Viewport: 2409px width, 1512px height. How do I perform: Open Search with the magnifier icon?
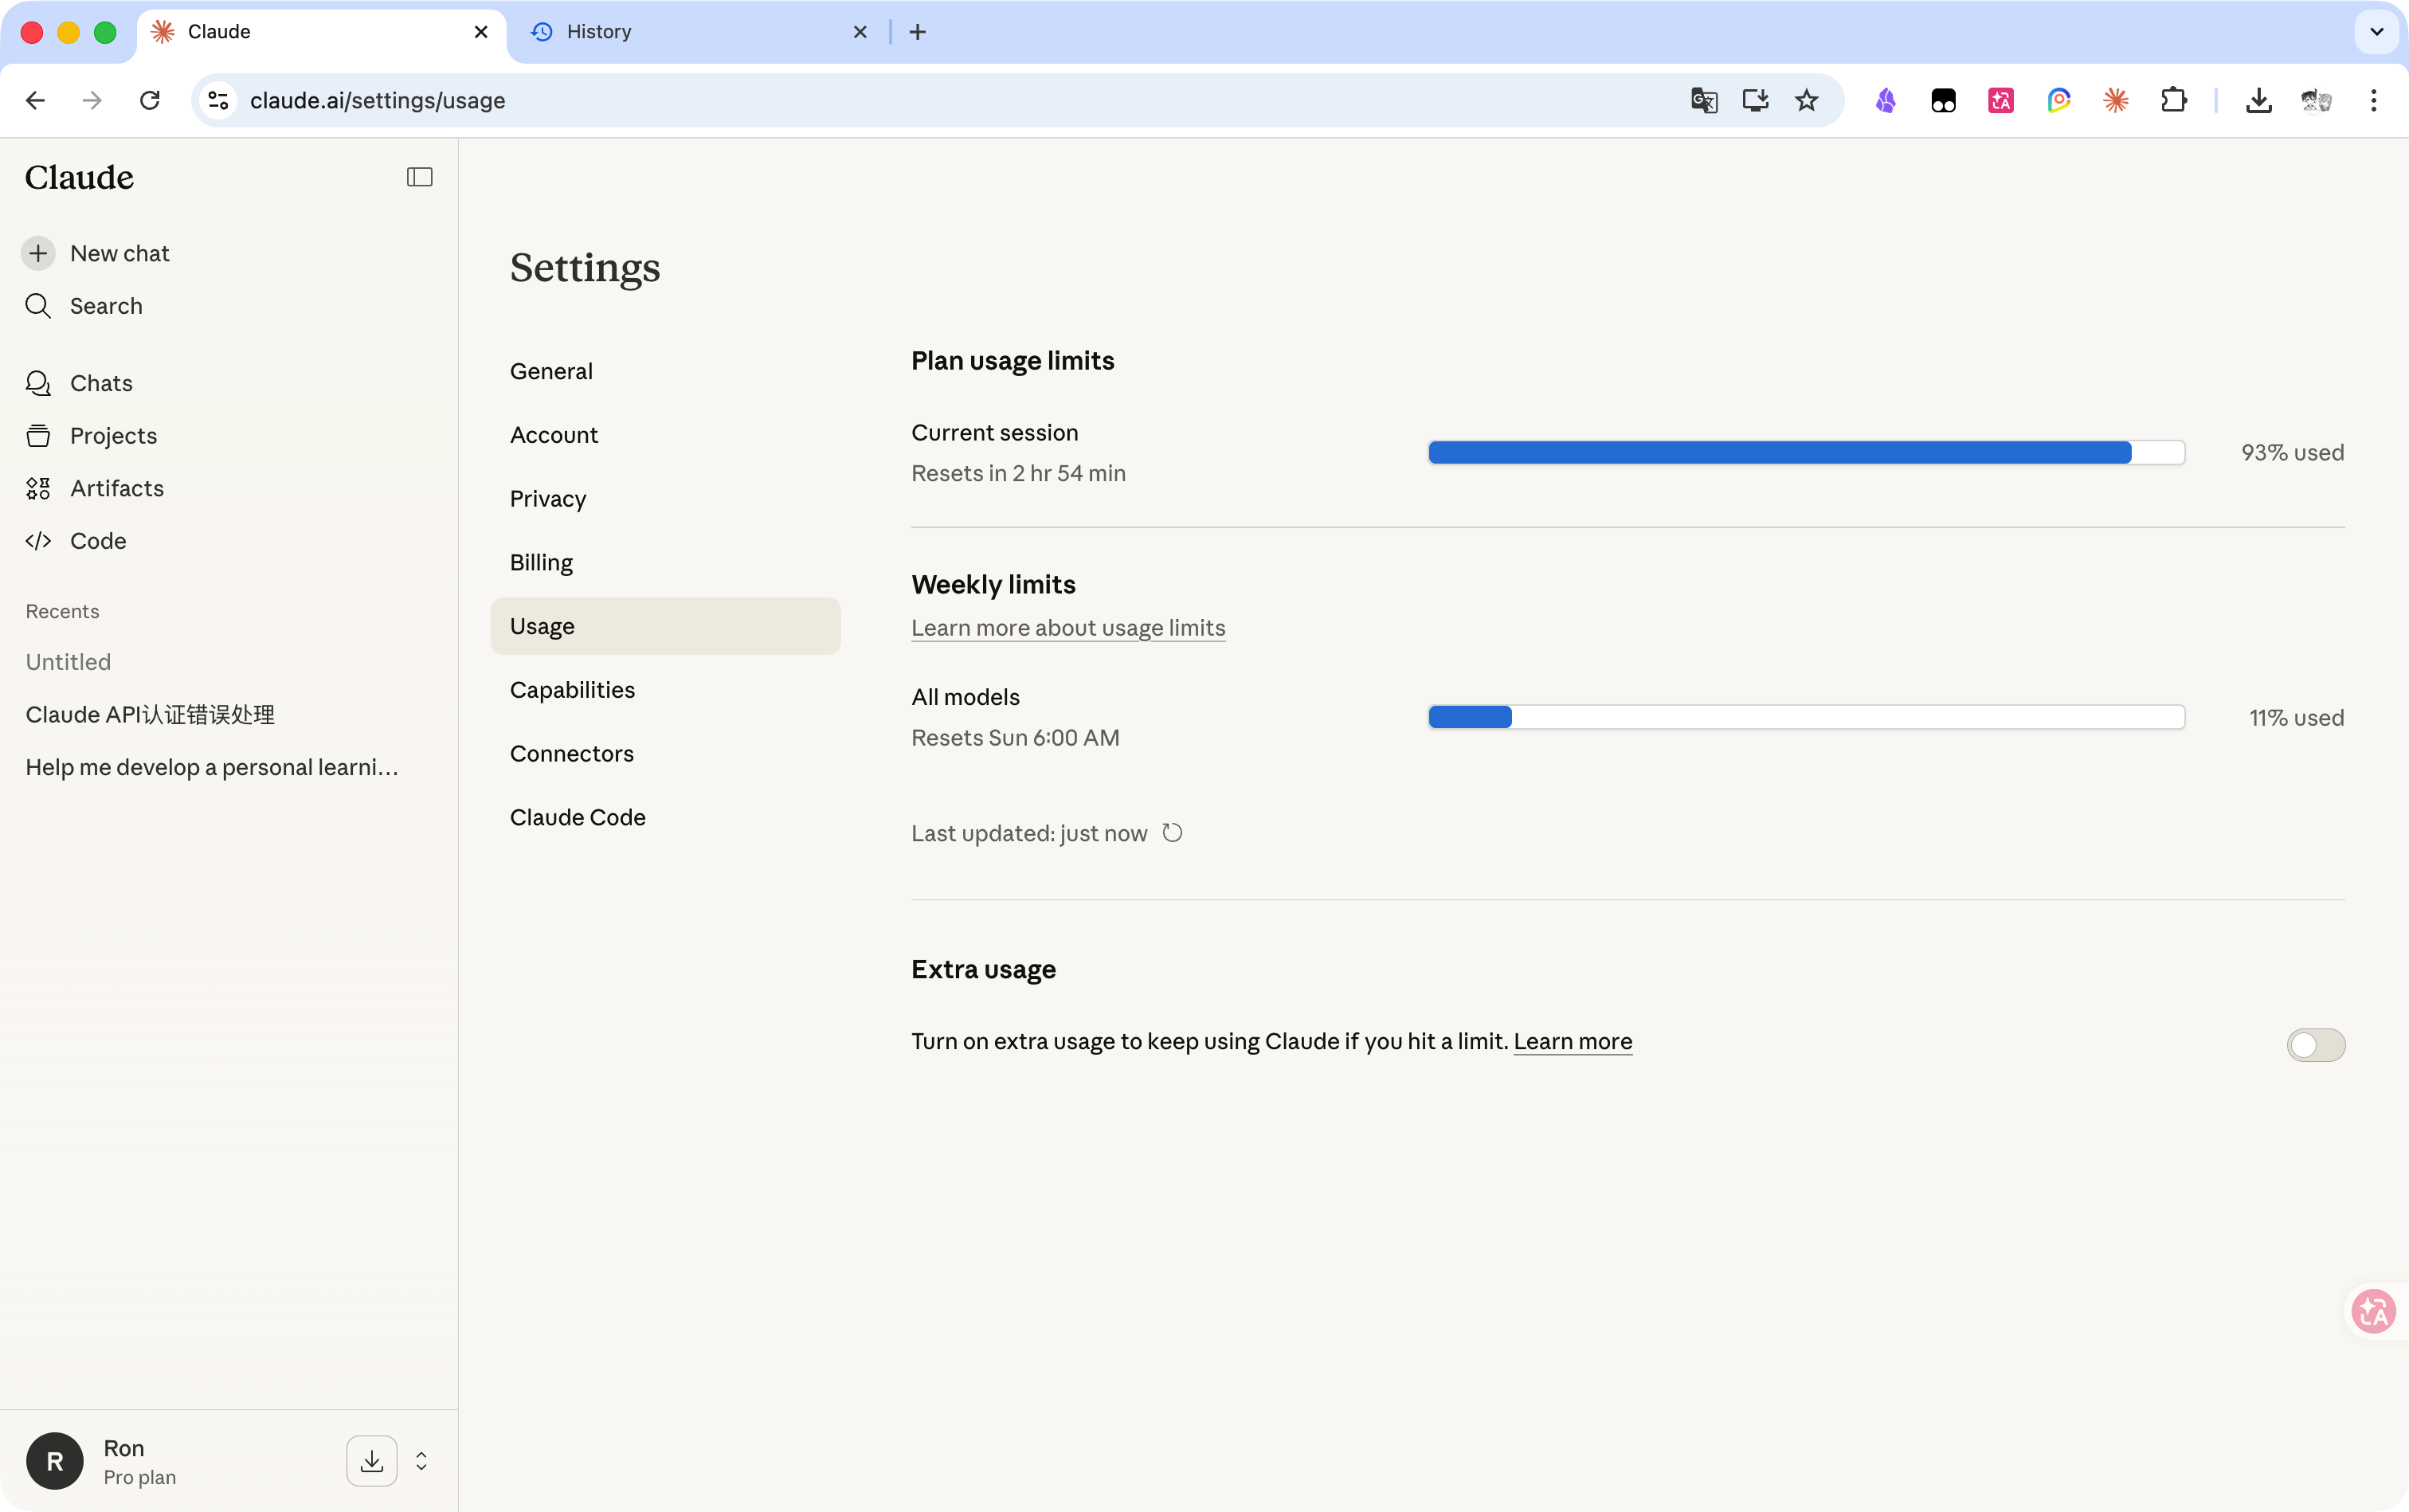click(38, 306)
